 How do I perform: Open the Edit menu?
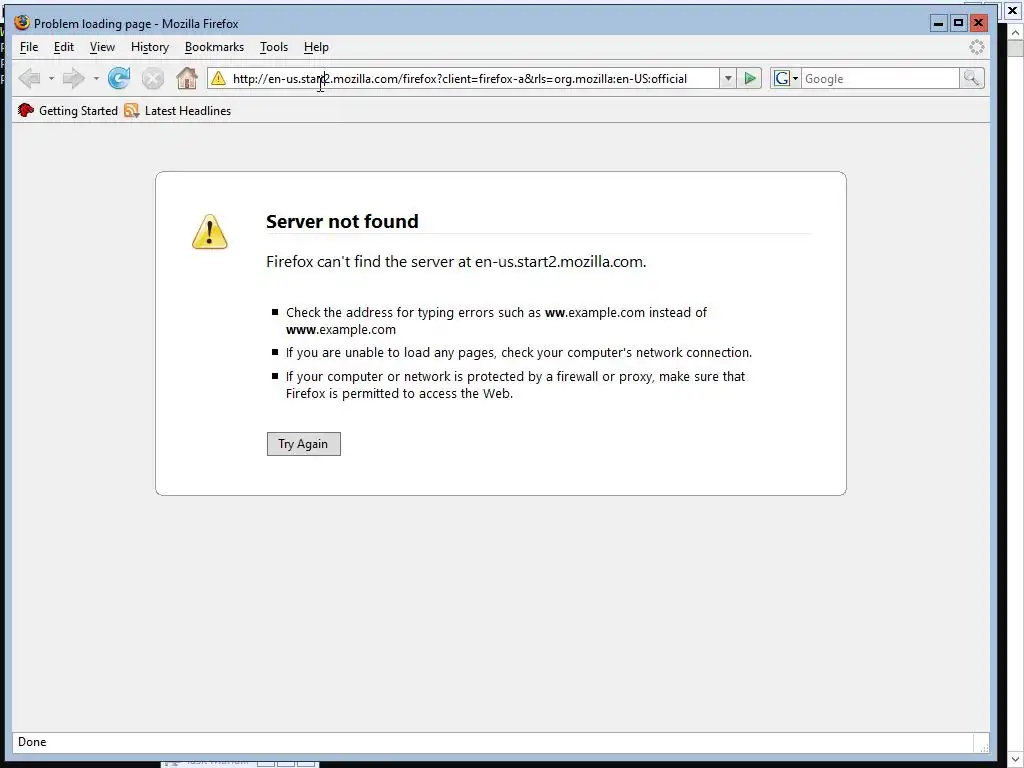pos(63,47)
